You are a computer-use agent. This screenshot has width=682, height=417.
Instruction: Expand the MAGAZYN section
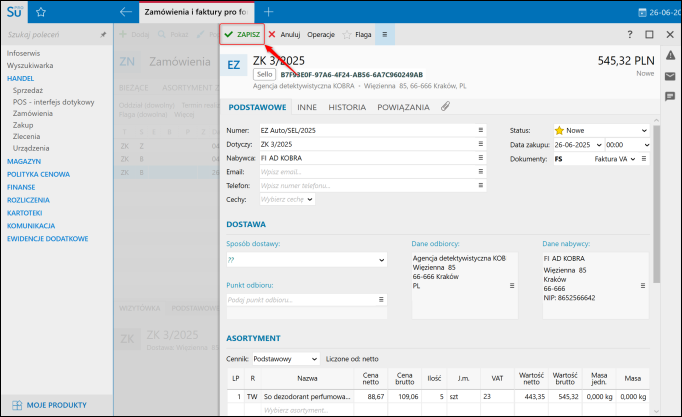tap(24, 161)
